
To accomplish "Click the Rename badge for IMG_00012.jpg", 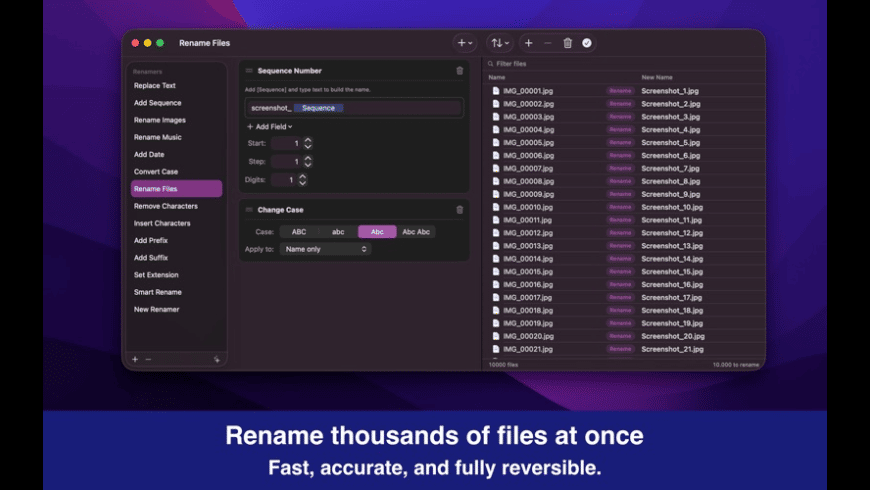I will coord(620,233).
